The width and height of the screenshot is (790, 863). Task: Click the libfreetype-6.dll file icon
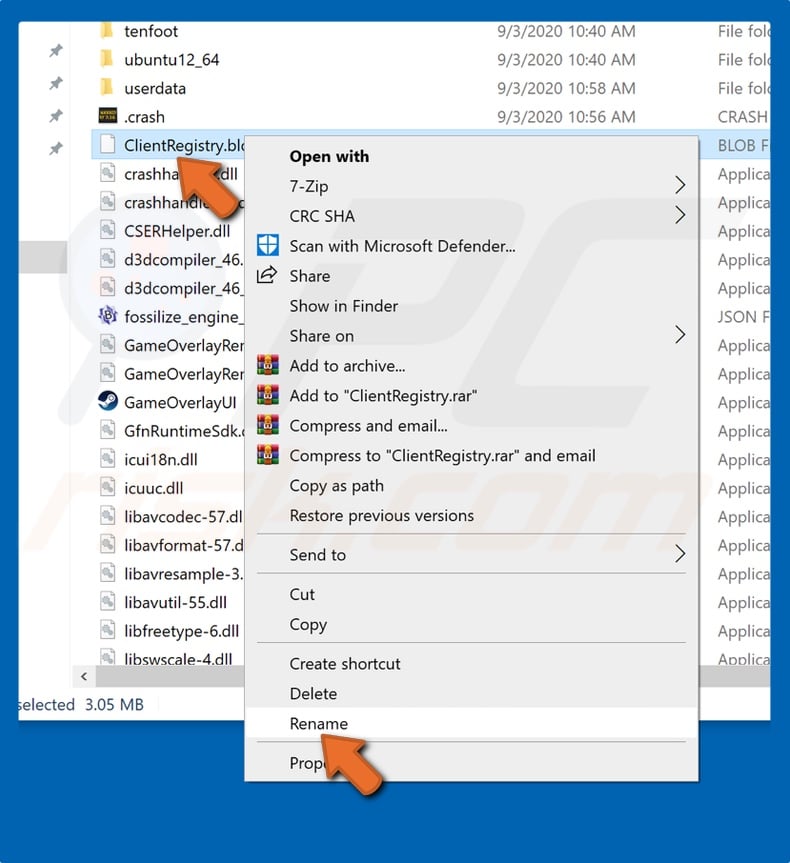click(107, 630)
